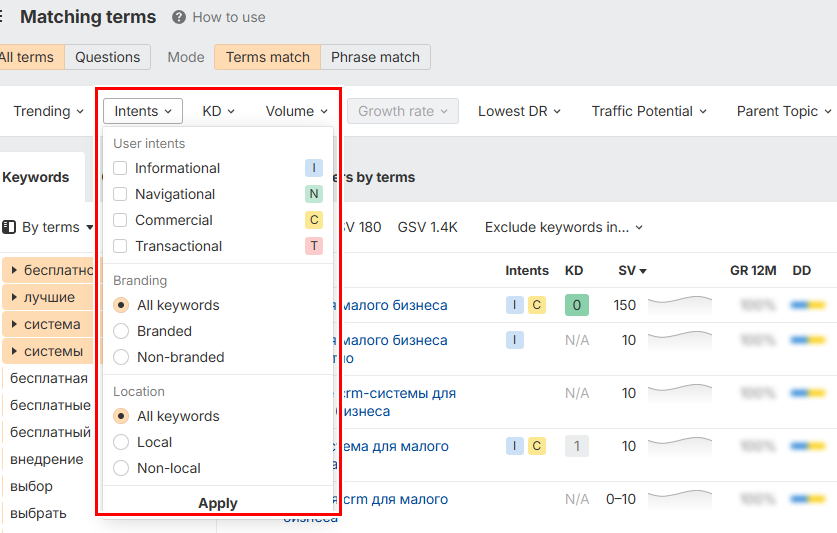837x533 pixels.
Task: Select the Non-local radio button
Action: pos(121,468)
